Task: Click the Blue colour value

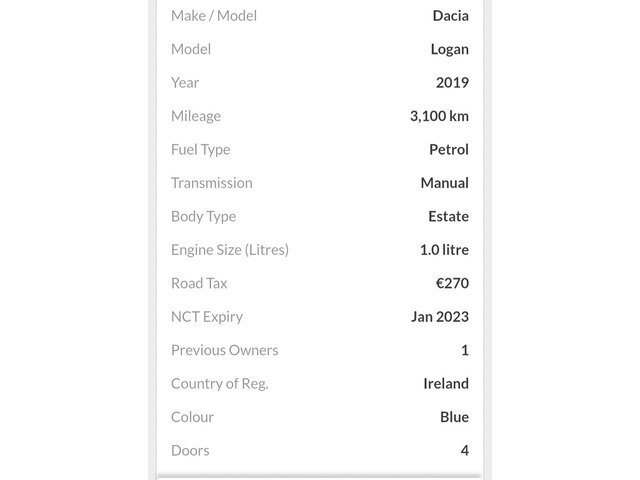Action: pos(454,418)
